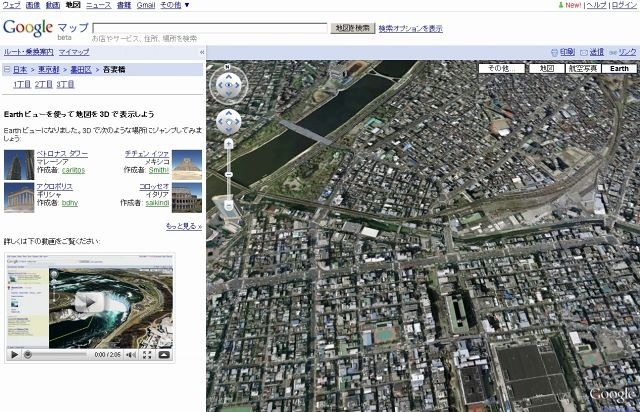Zoom out with the minus button at the slider bottom

229,205
